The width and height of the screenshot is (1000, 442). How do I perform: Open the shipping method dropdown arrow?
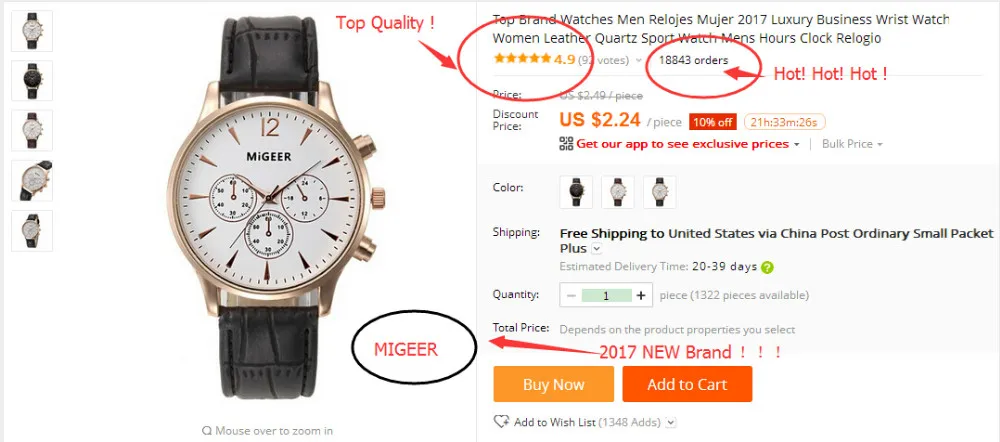[x=596, y=248]
